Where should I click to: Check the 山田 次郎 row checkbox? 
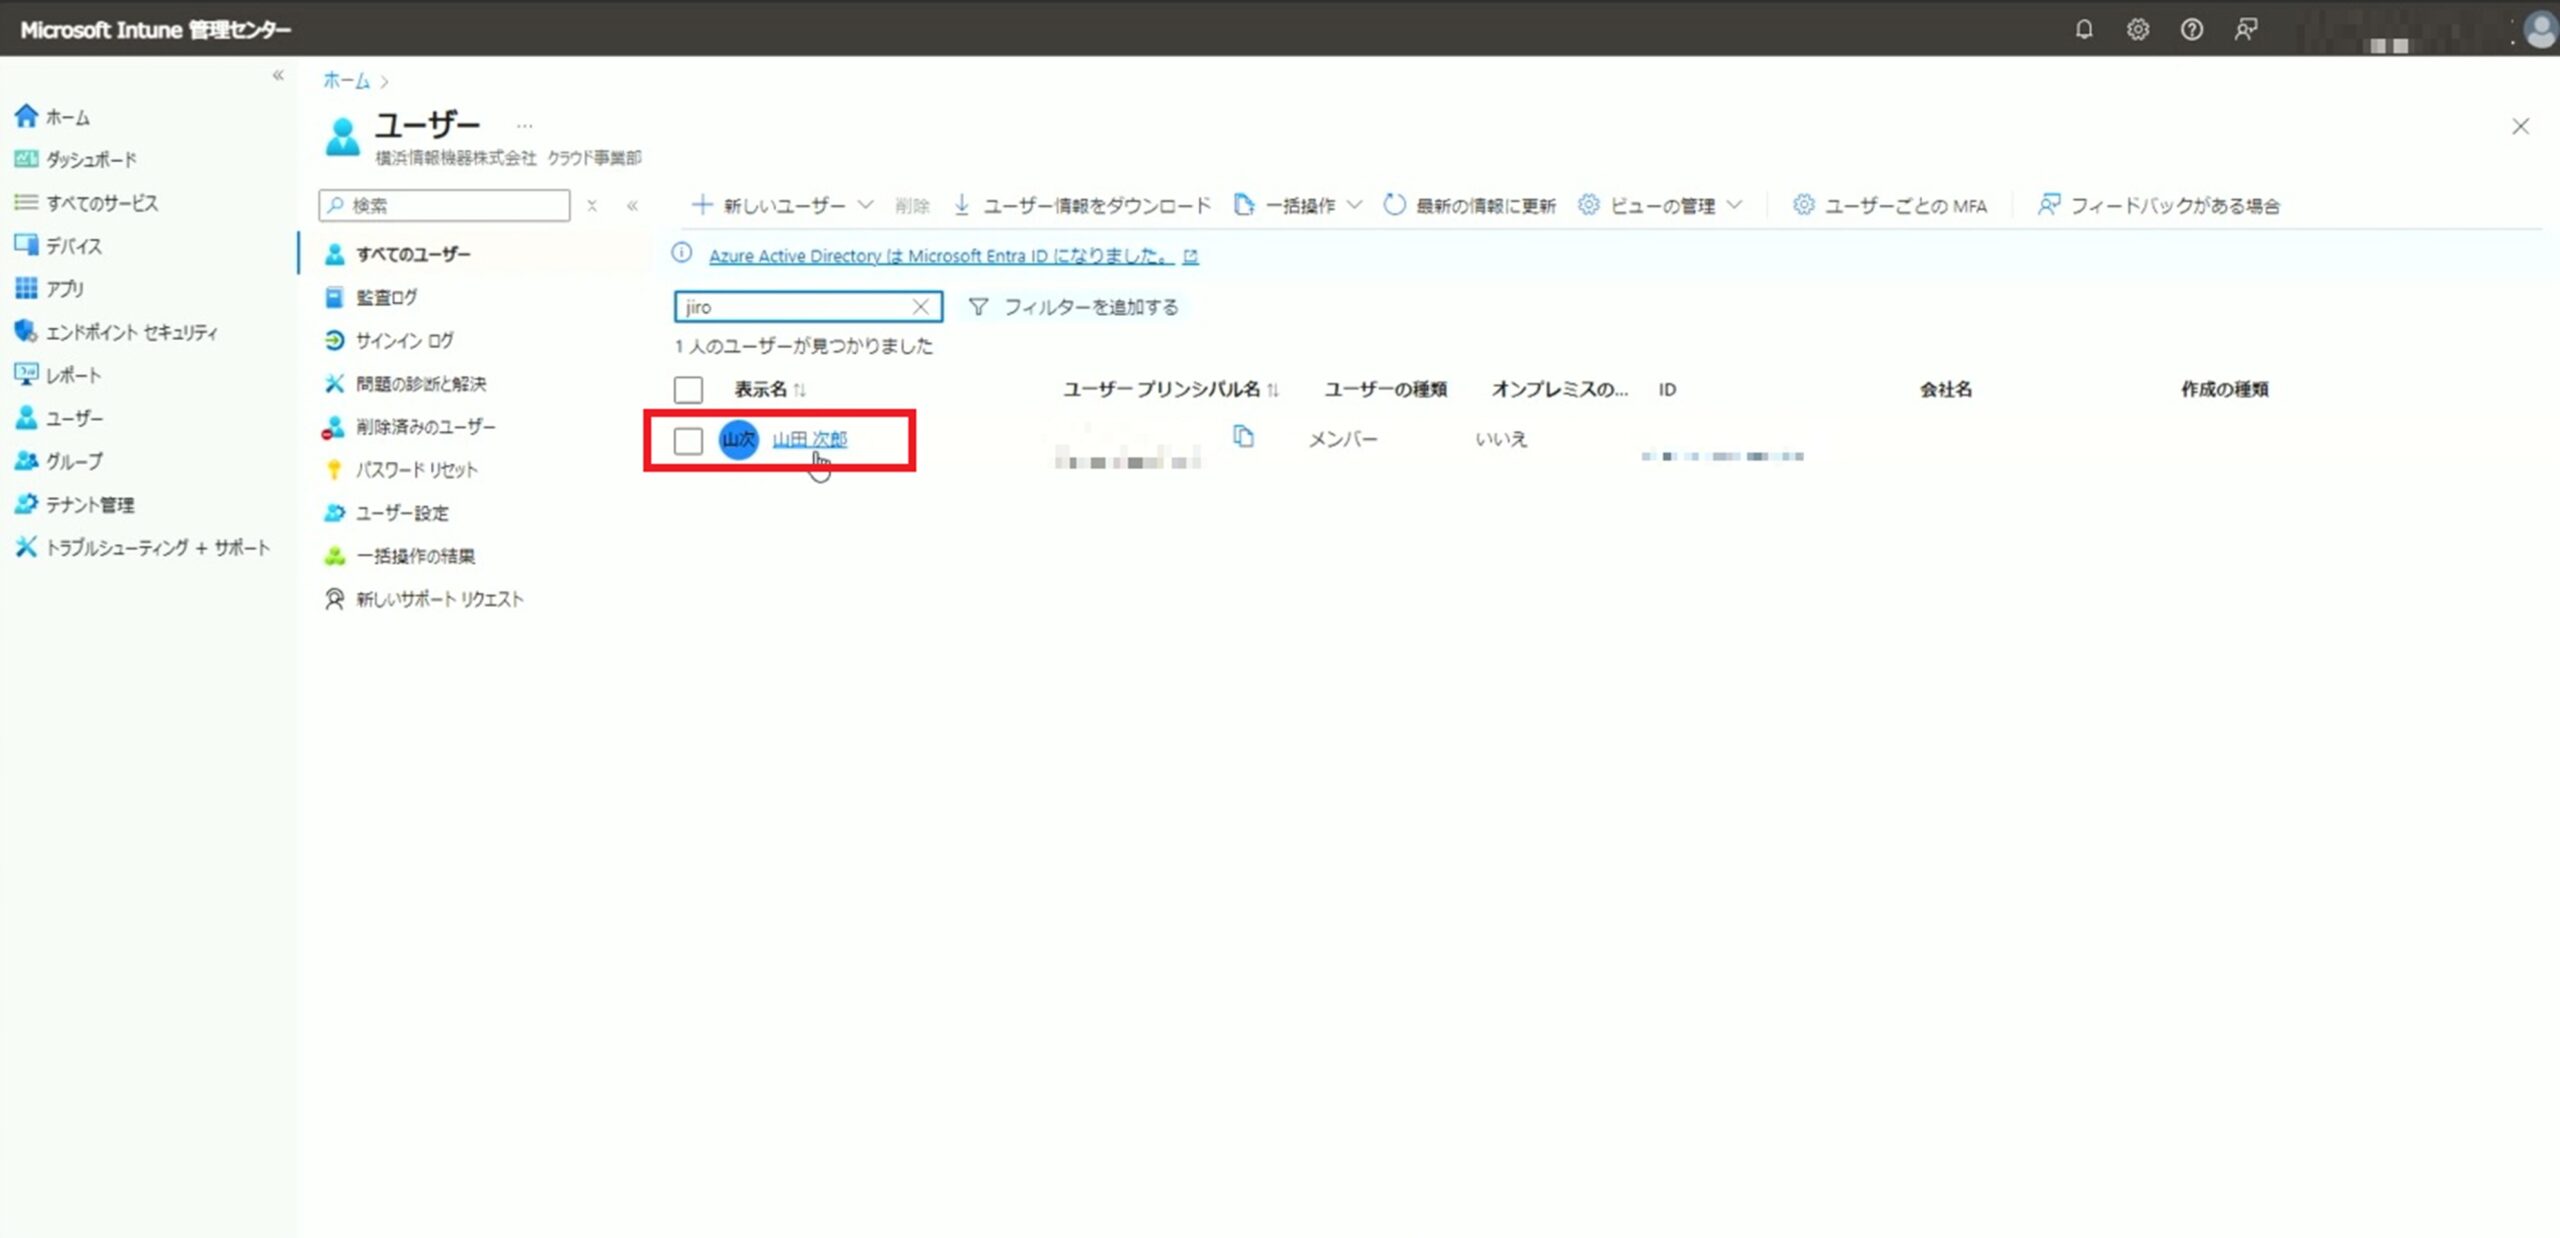coord(688,440)
